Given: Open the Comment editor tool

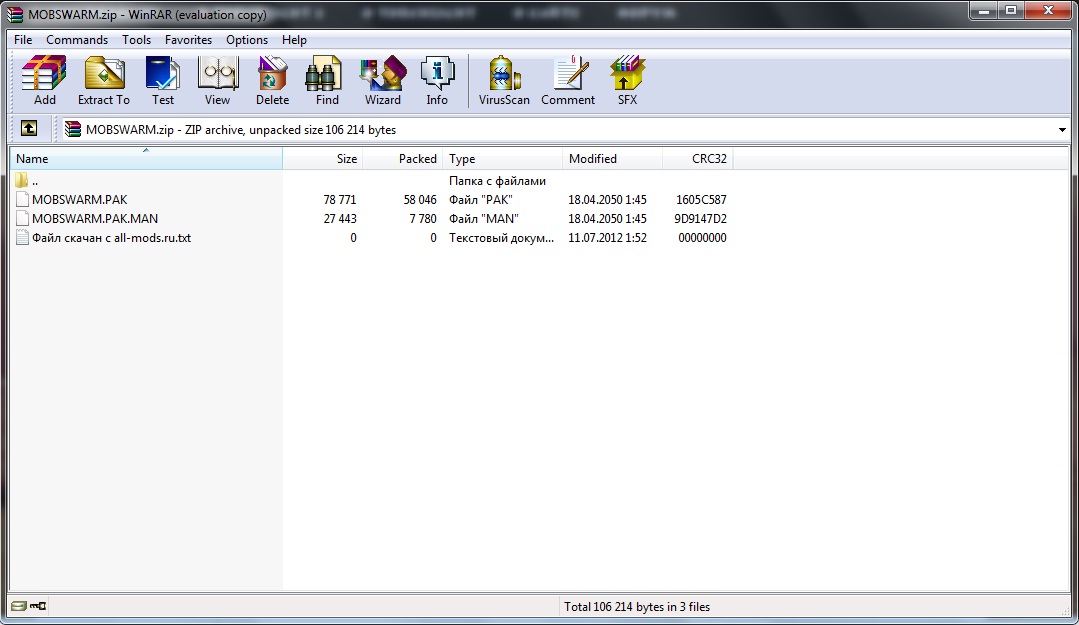Looking at the screenshot, I should click(568, 80).
